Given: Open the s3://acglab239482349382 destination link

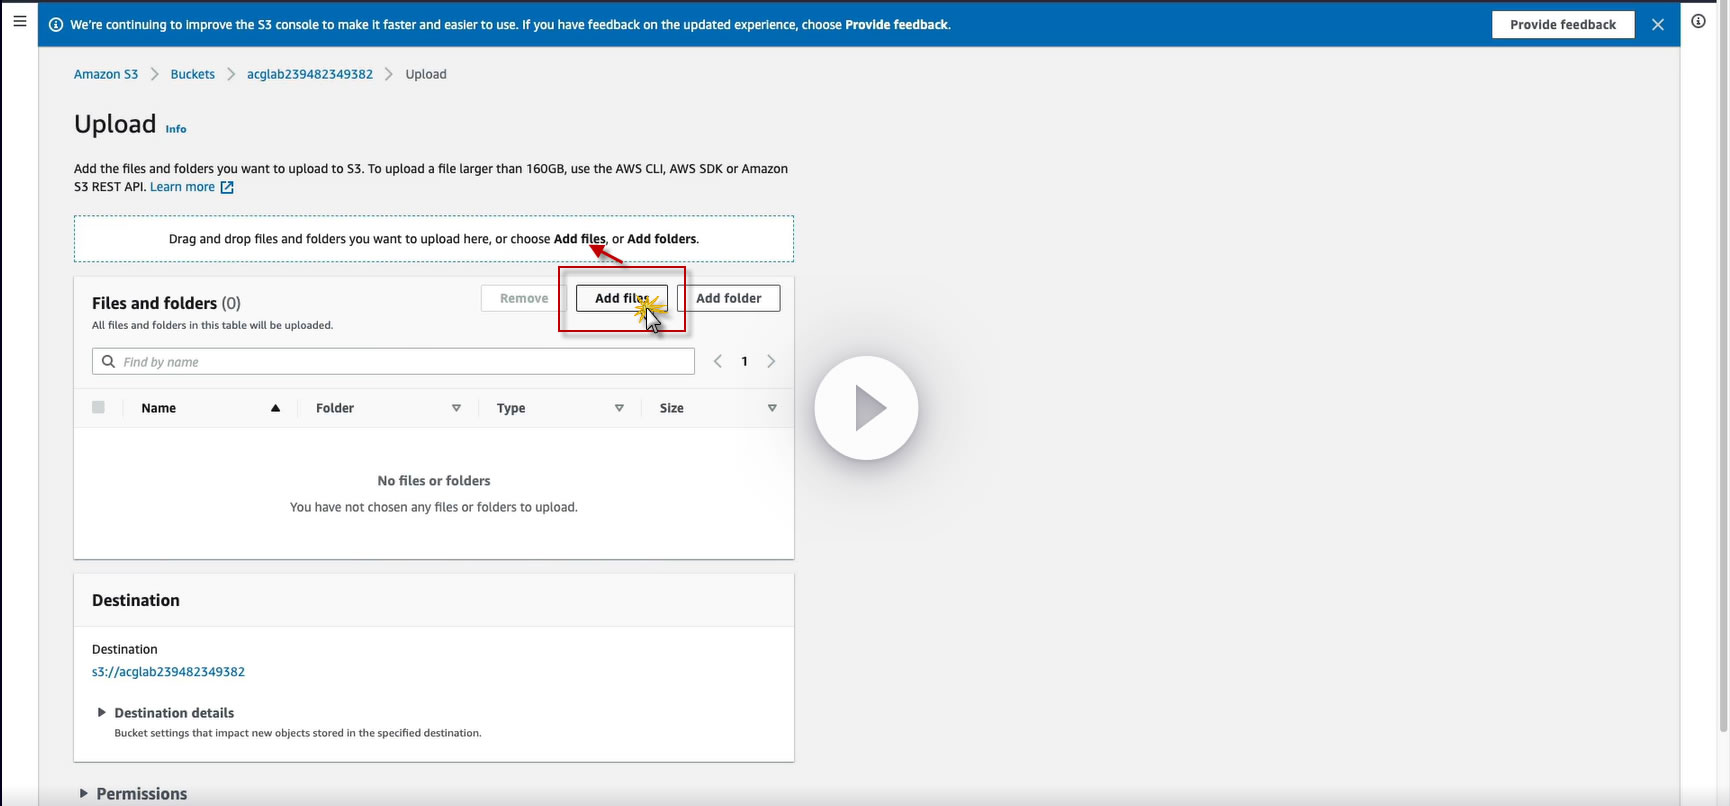Looking at the screenshot, I should pyautogui.click(x=168, y=672).
